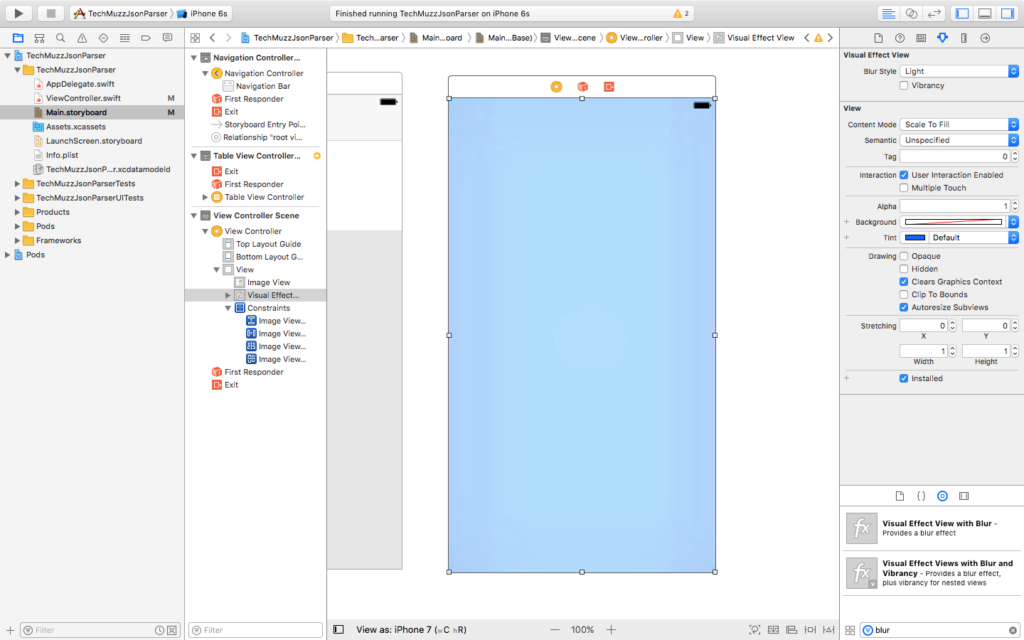Switch to the Identity inspector tab
The image size is (1024, 640).
921,38
